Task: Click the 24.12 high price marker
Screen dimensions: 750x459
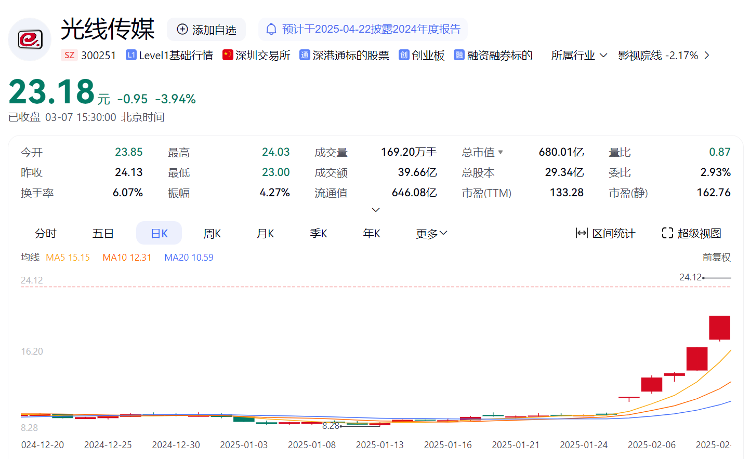Action: [x=690, y=277]
